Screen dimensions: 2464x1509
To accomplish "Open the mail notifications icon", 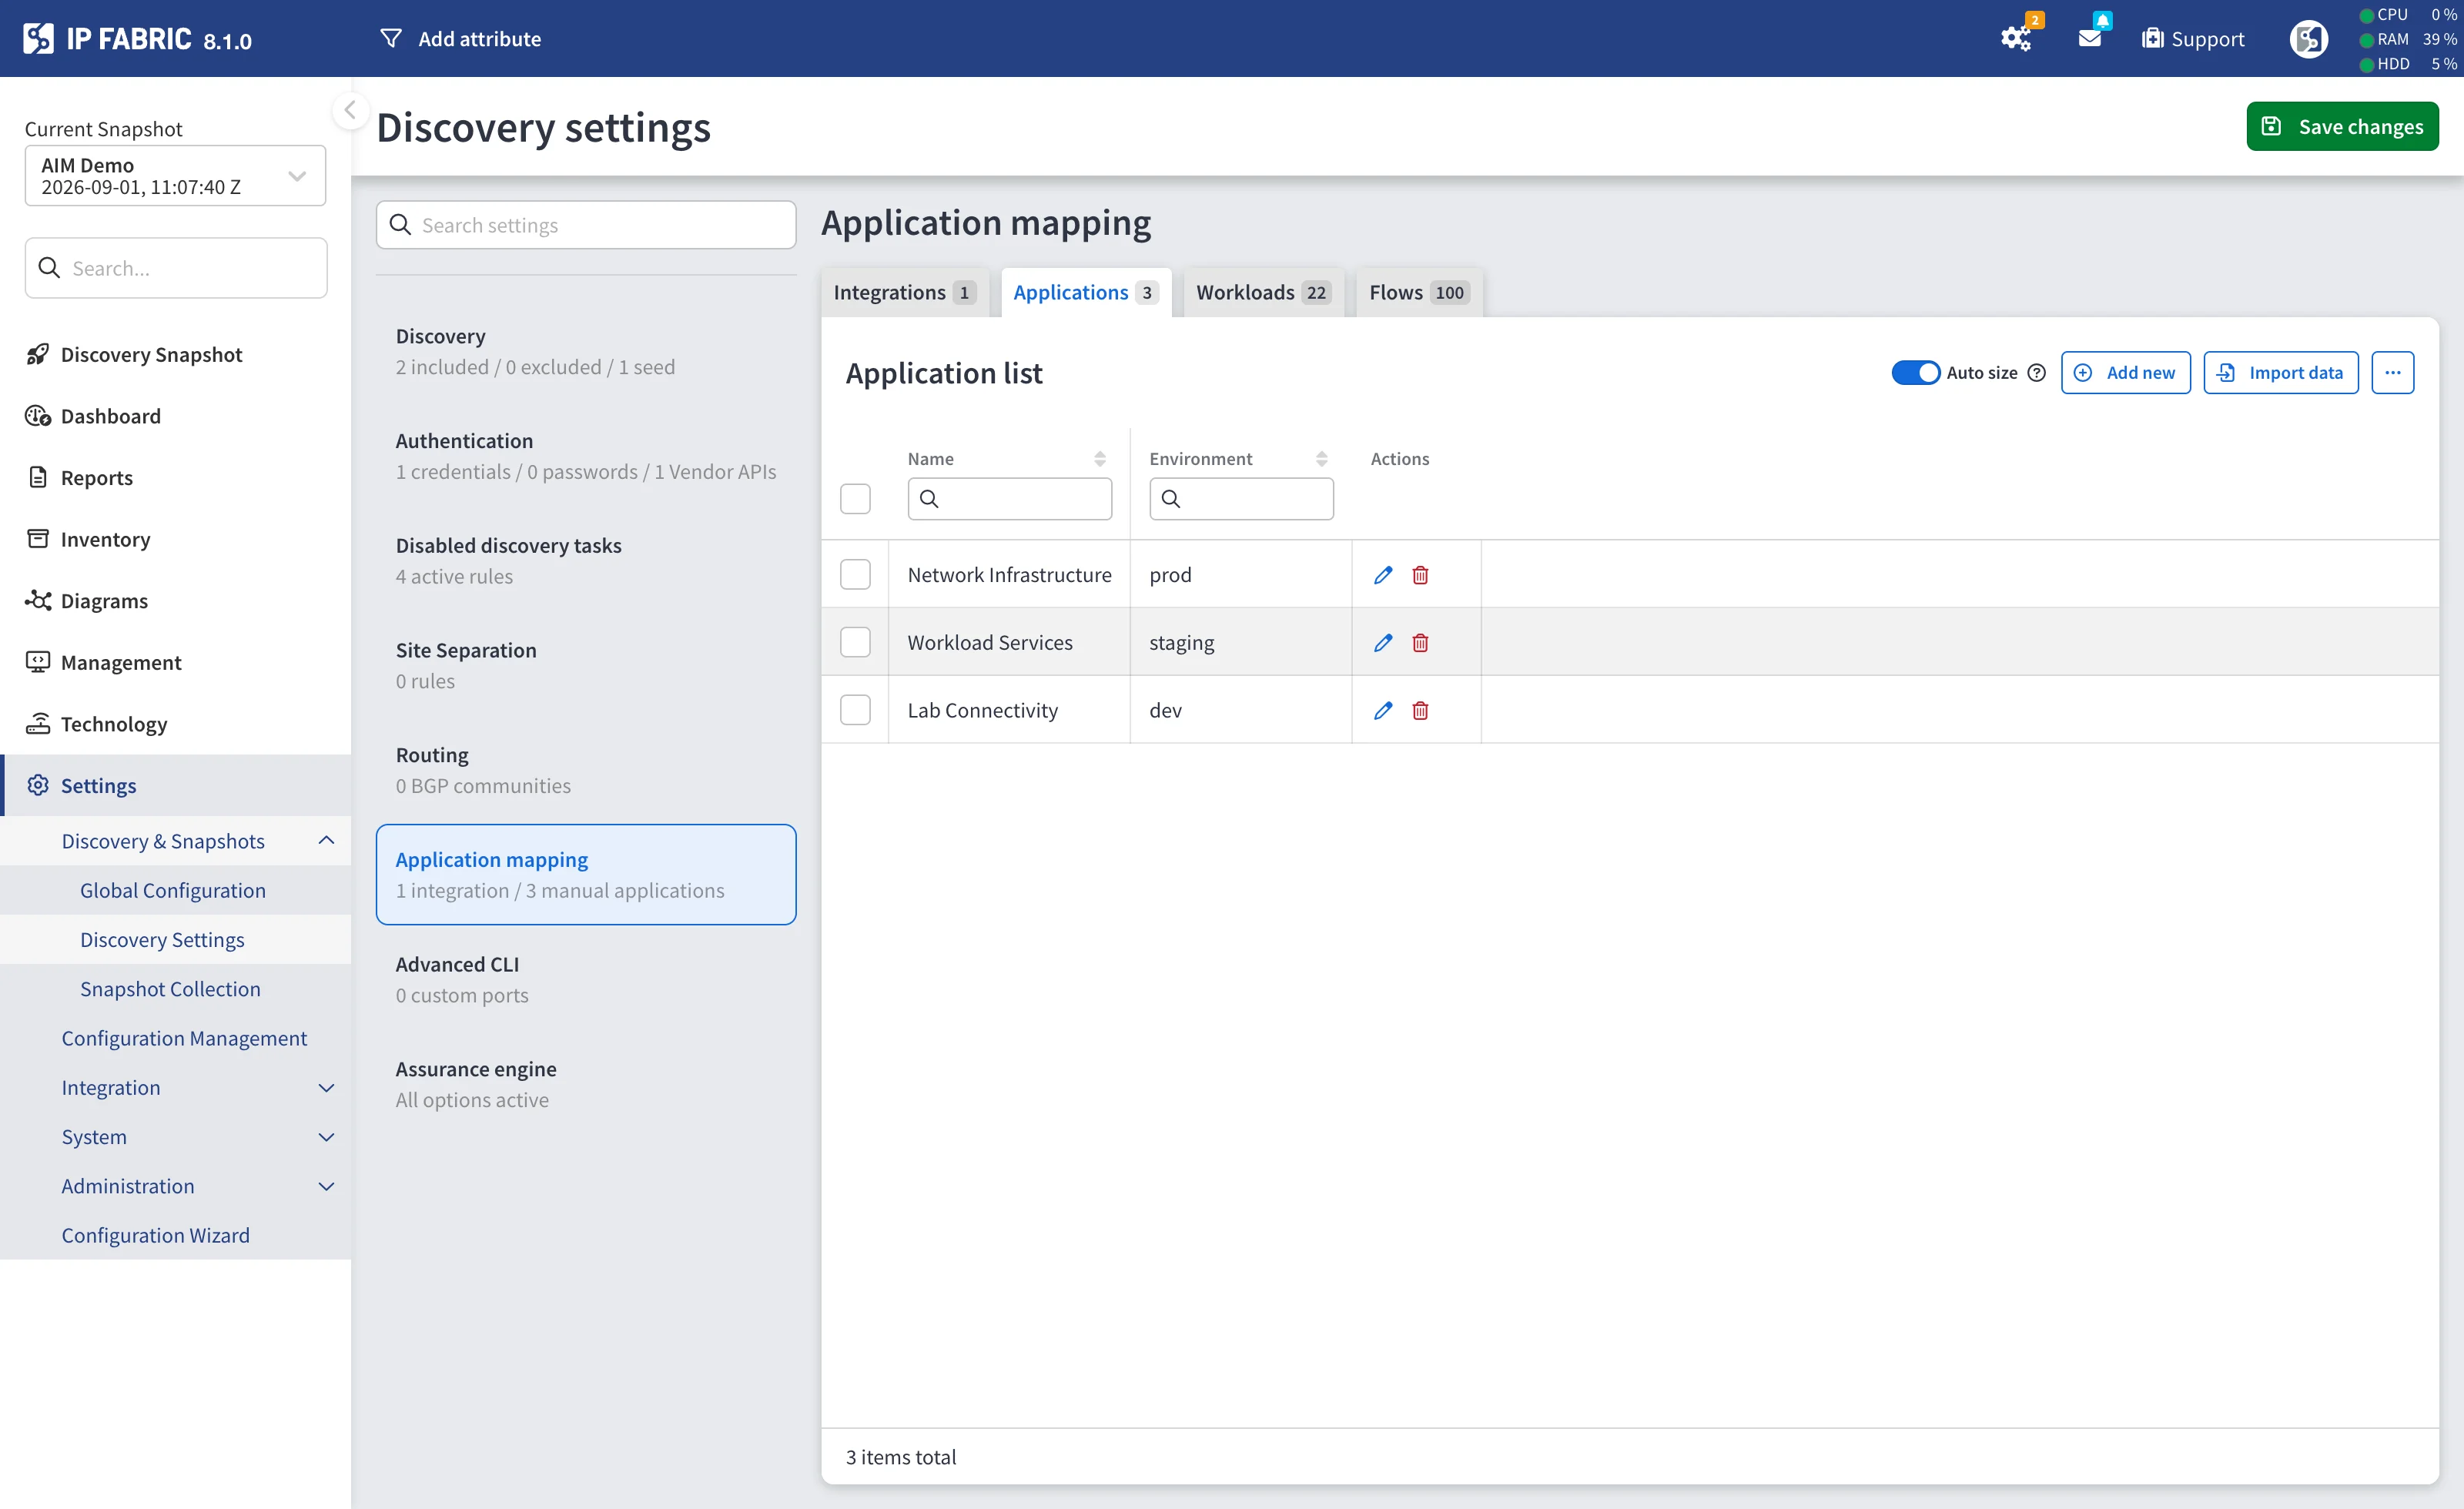I will point(2089,38).
